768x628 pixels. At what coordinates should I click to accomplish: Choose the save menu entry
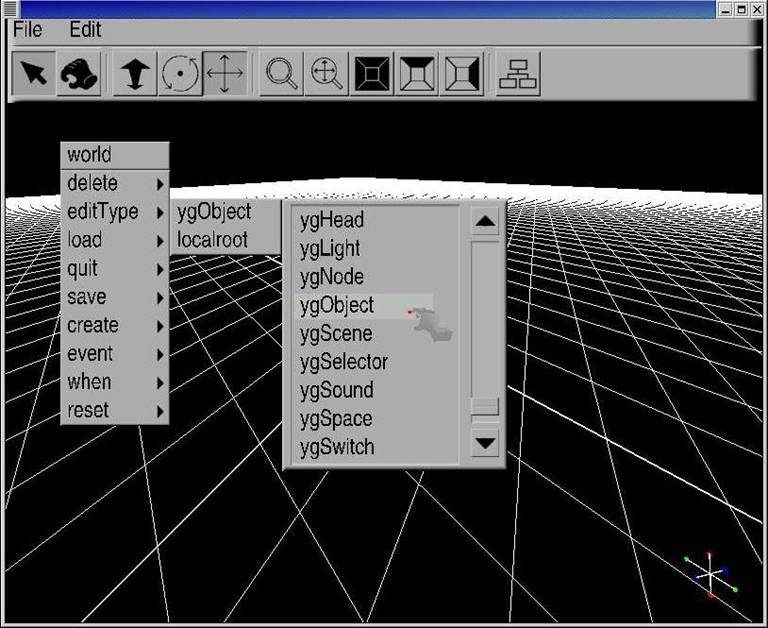coord(115,297)
